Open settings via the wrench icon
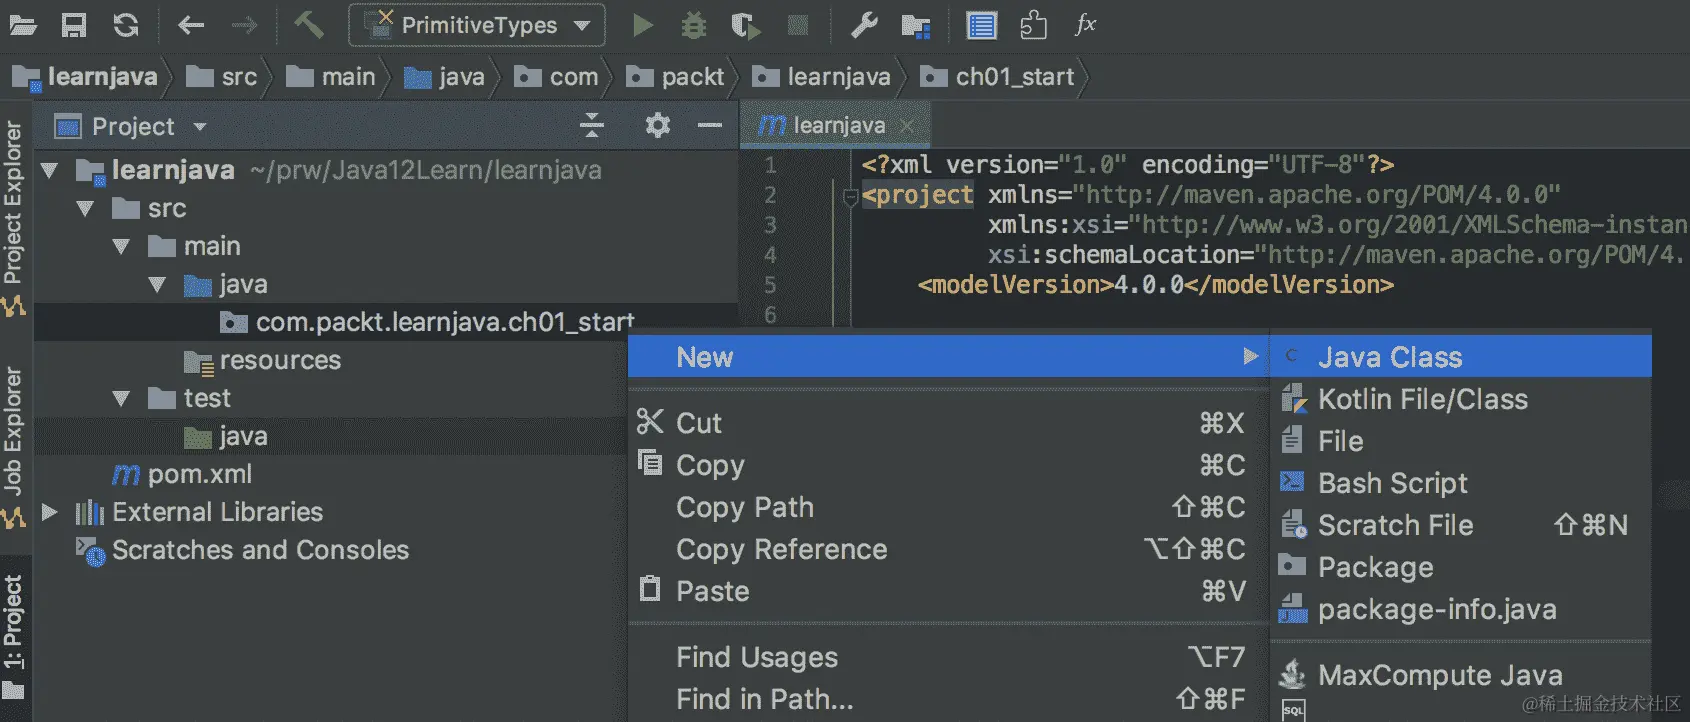1690x722 pixels. (864, 25)
